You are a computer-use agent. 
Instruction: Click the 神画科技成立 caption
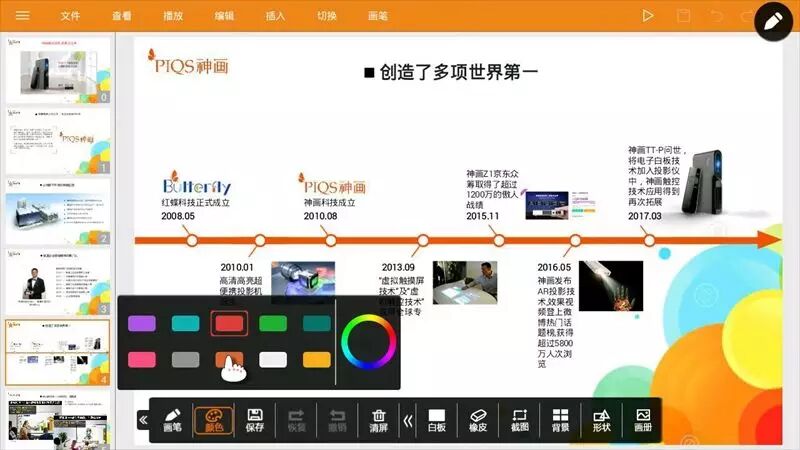330,203
